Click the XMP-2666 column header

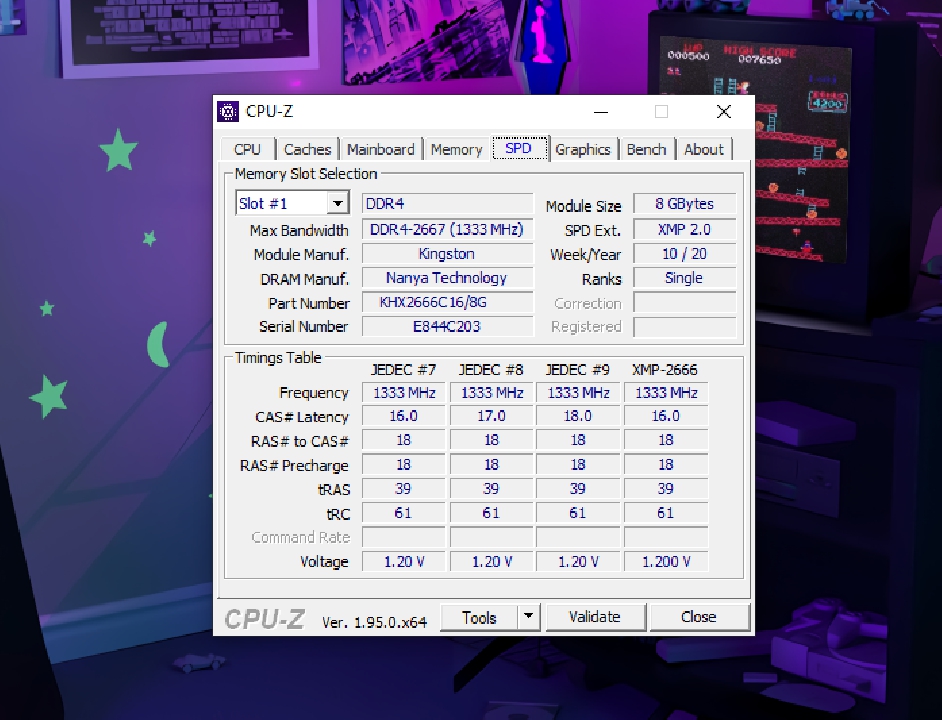665,370
